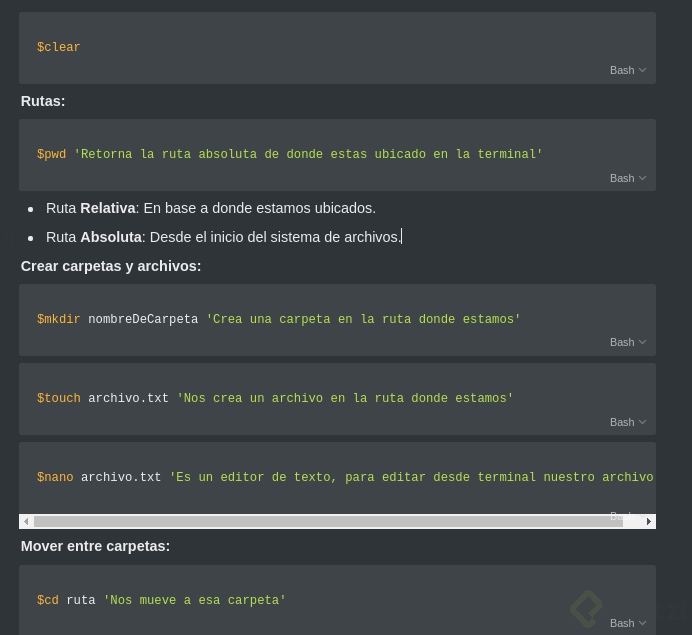
Task: Expand the Bash selector on the mkdir block
Action: [627, 342]
